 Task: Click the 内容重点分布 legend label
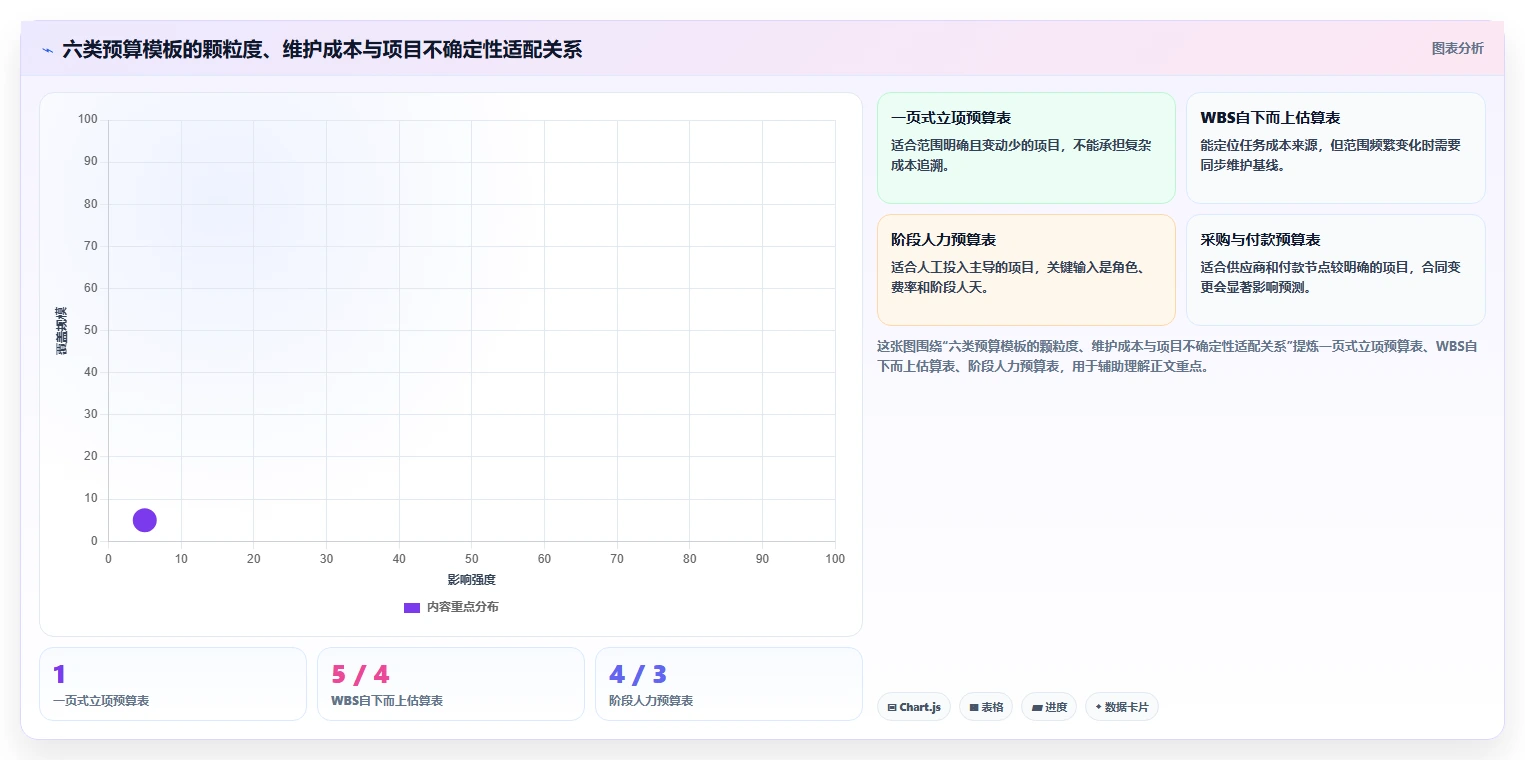tap(462, 607)
